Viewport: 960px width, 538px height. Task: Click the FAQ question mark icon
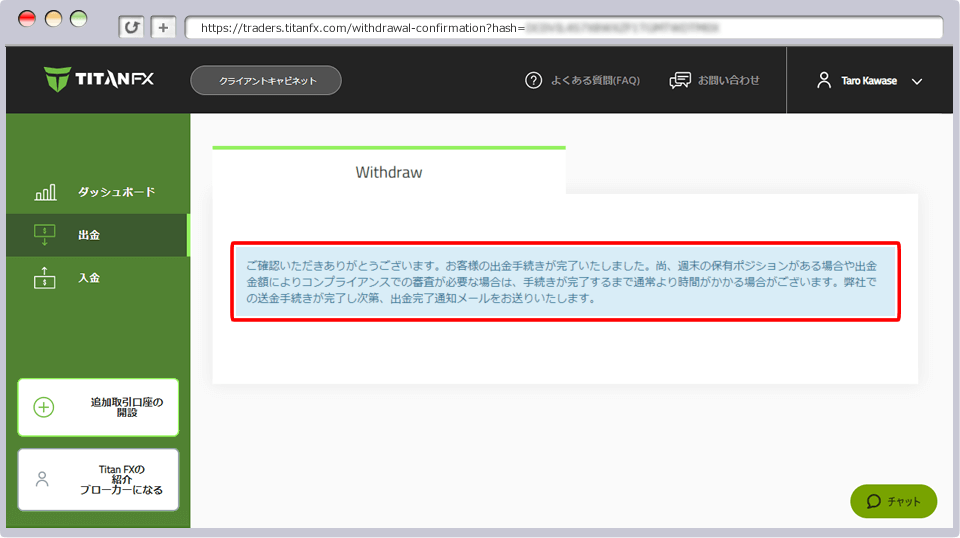(x=534, y=80)
